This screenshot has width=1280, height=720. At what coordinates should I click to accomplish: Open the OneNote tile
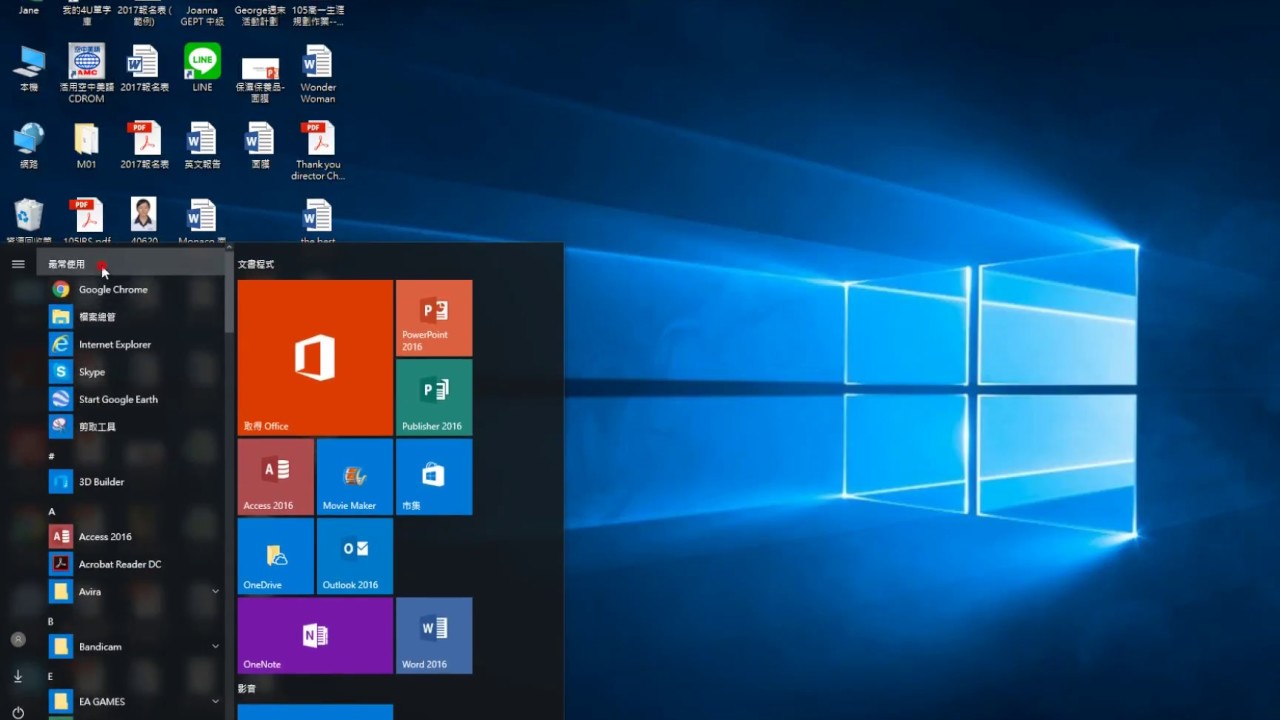click(x=315, y=635)
